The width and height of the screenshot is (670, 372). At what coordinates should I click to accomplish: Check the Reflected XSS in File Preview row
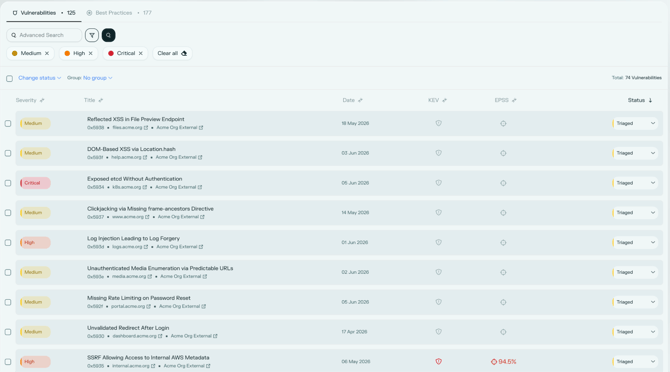tap(8, 123)
